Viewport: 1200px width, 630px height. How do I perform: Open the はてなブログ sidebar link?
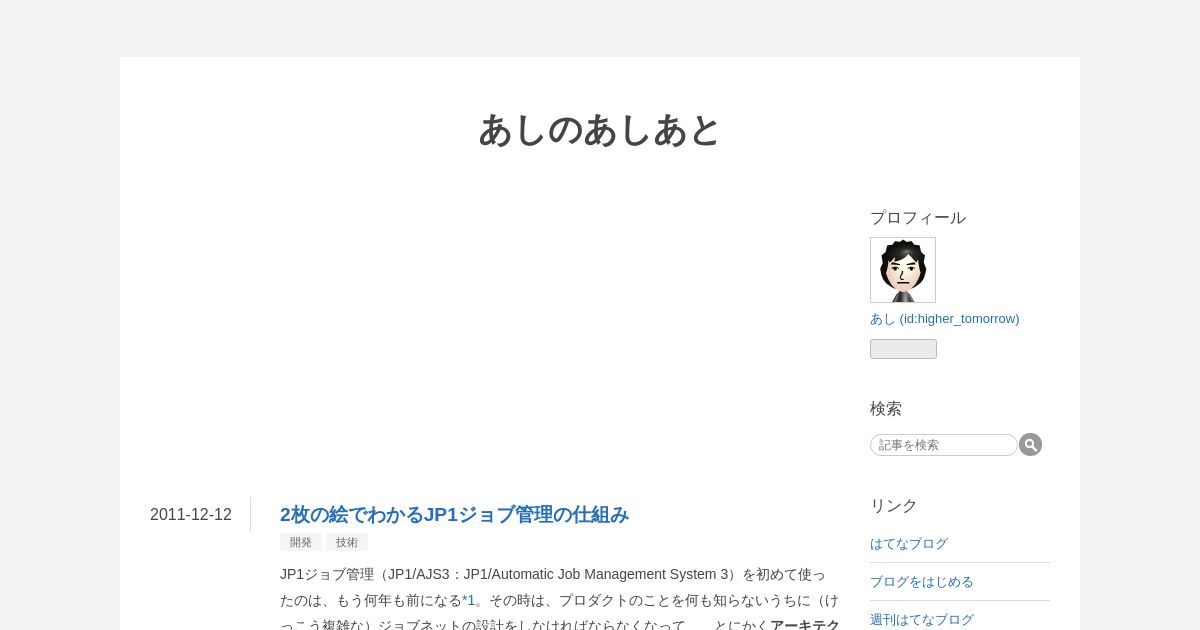click(x=909, y=544)
